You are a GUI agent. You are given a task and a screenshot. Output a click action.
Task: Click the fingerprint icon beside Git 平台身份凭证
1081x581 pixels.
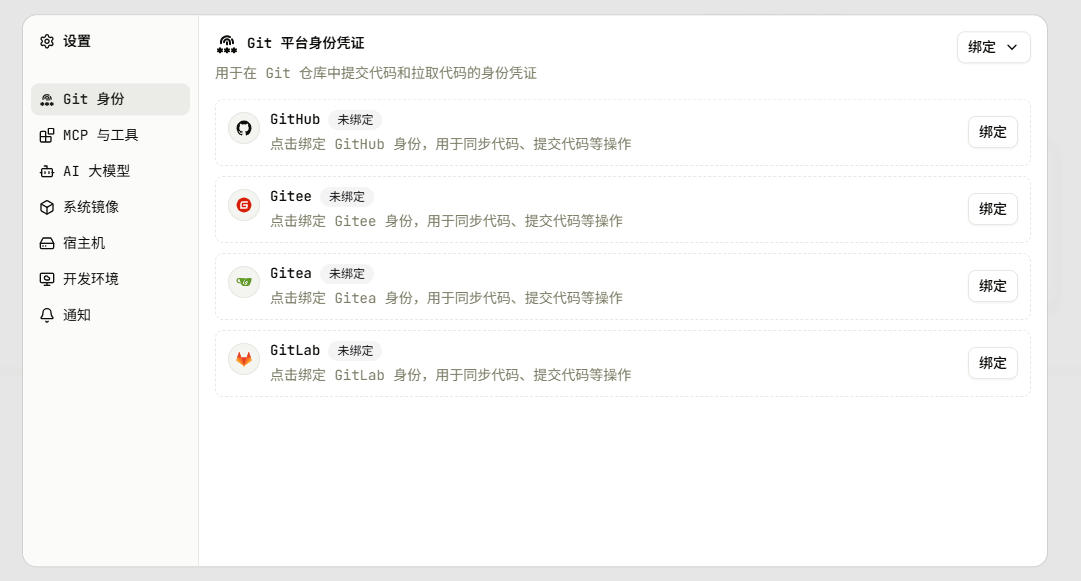[227, 44]
